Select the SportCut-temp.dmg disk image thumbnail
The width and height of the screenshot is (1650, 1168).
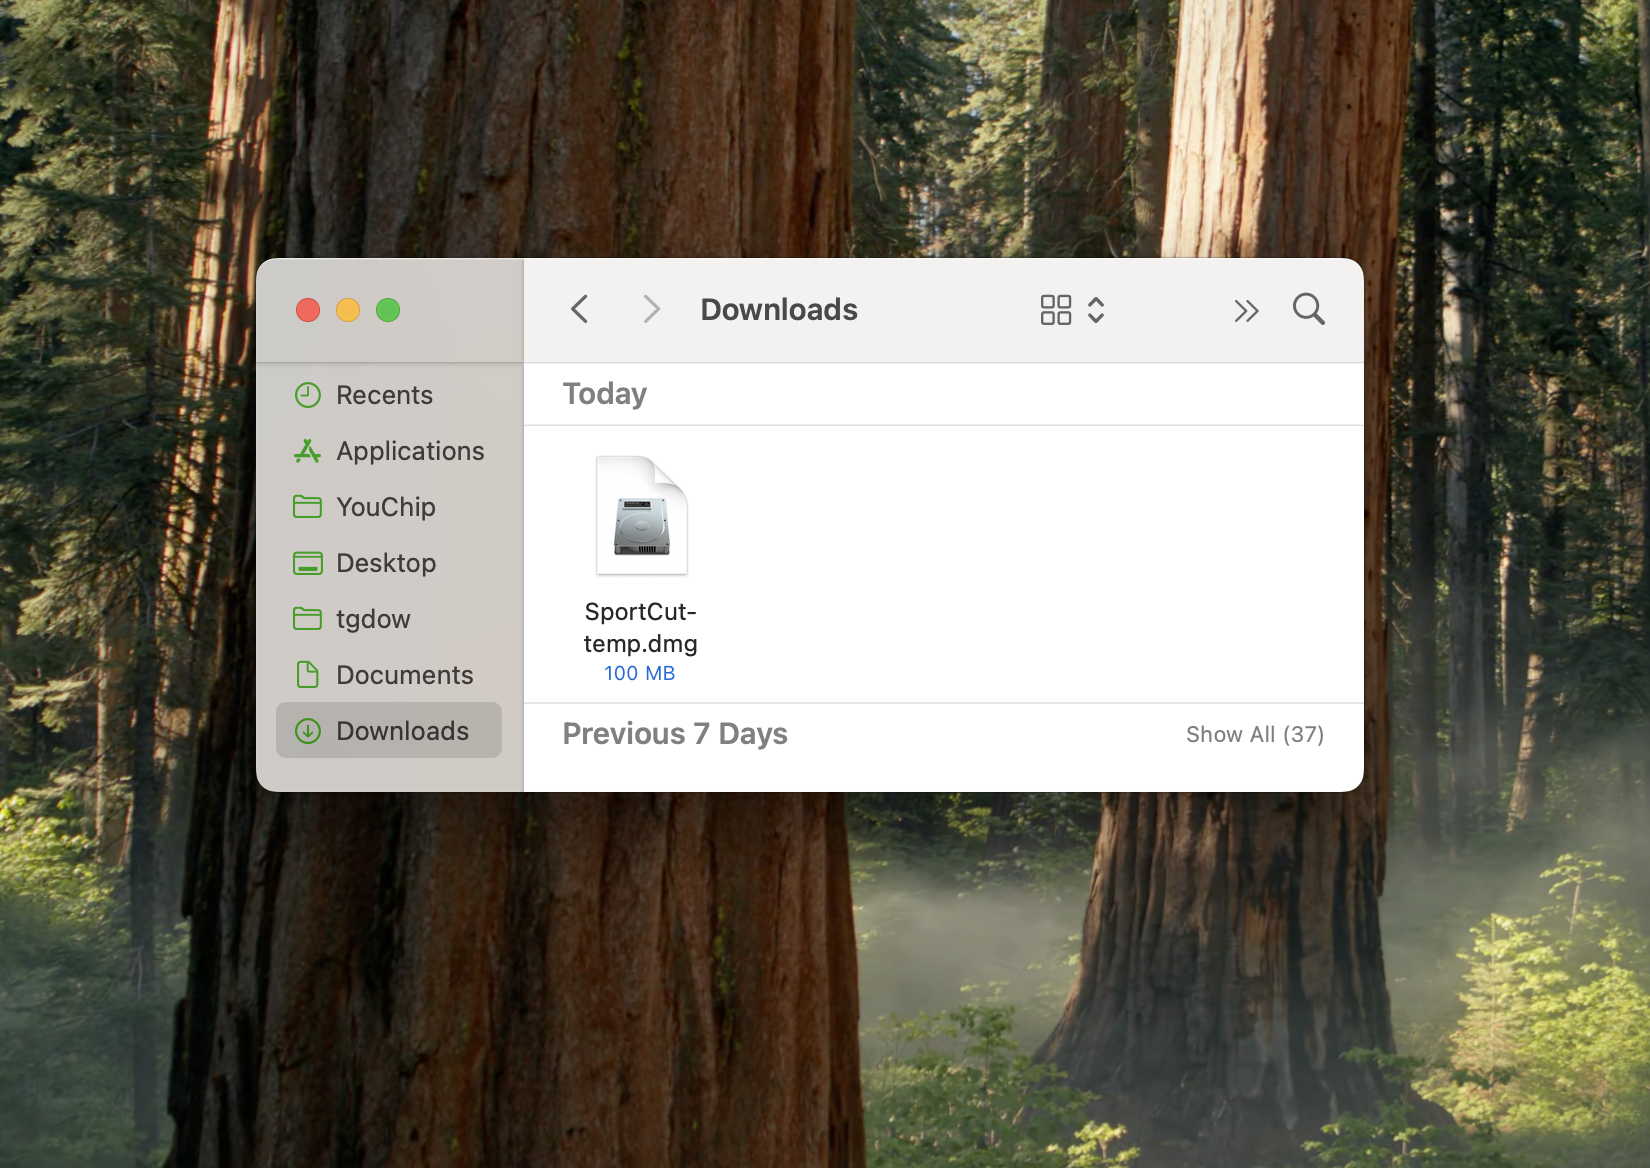pos(641,515)
